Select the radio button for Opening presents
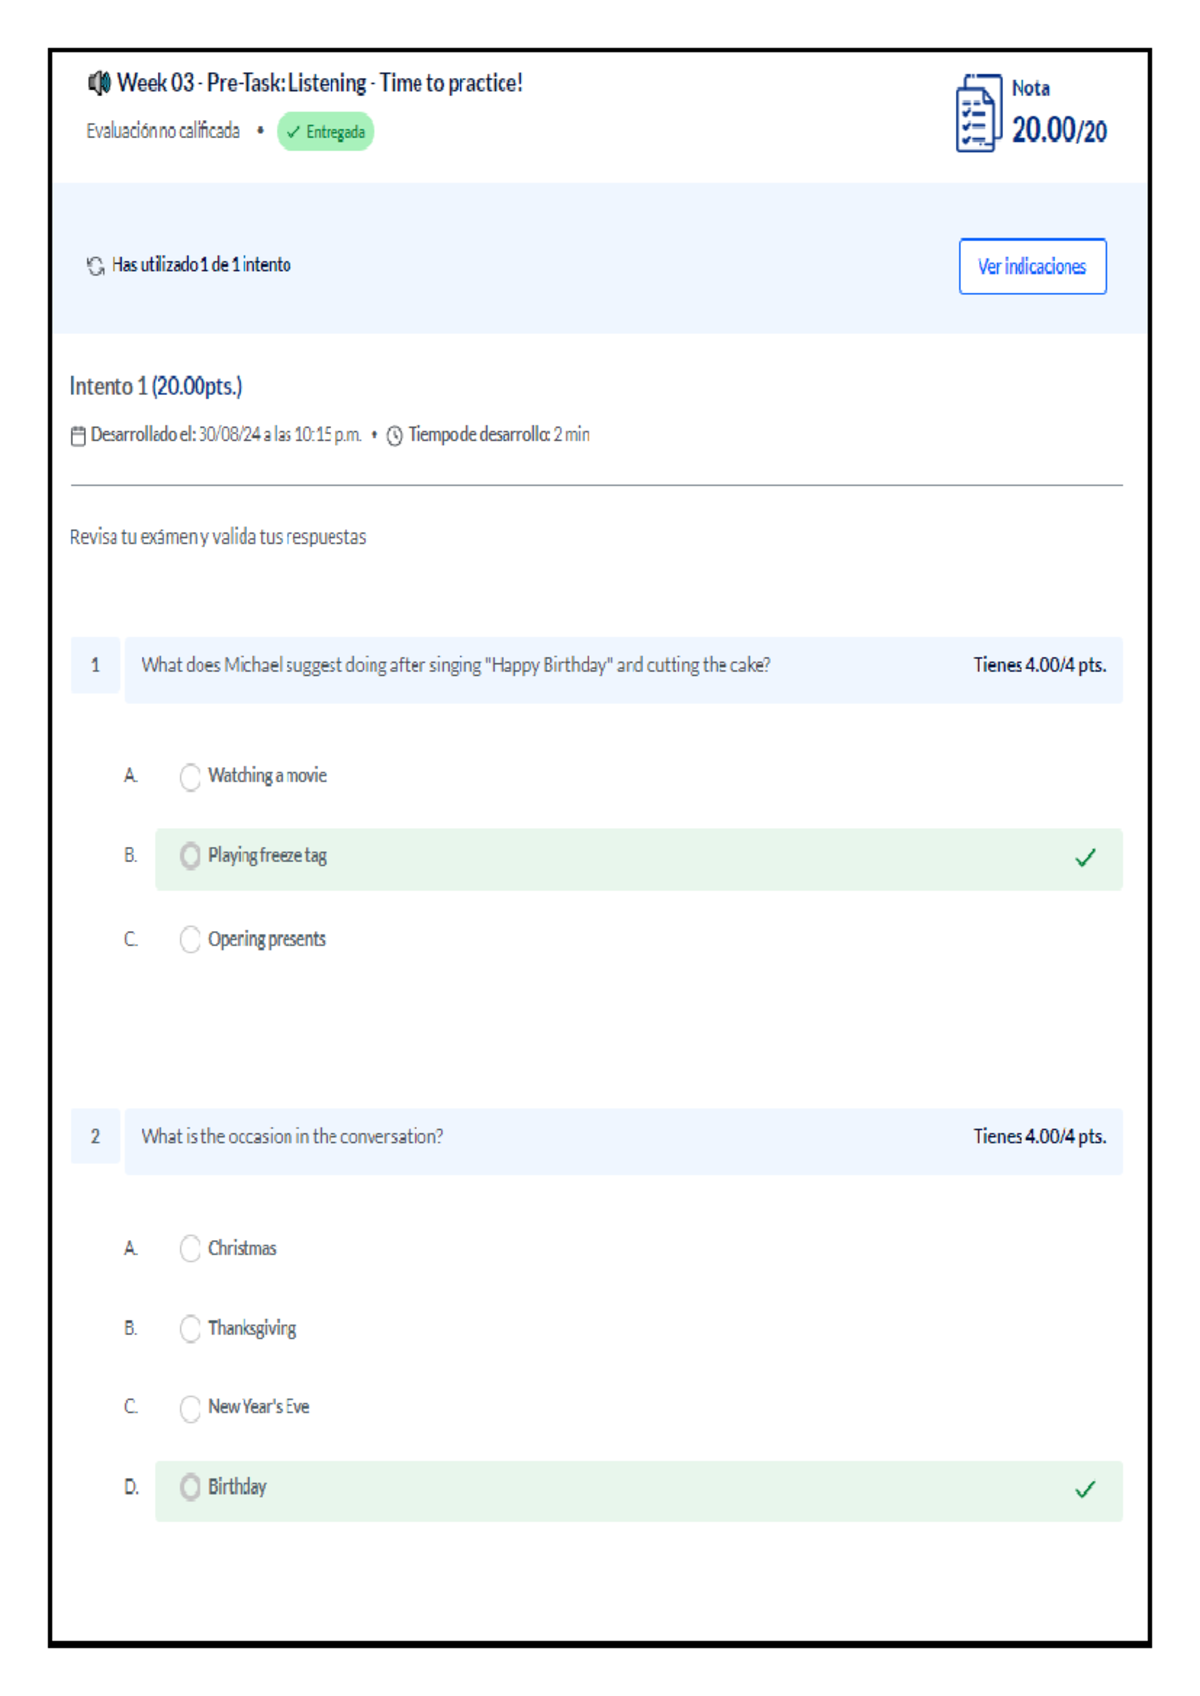1200x1696 pixels. [190, 939]
